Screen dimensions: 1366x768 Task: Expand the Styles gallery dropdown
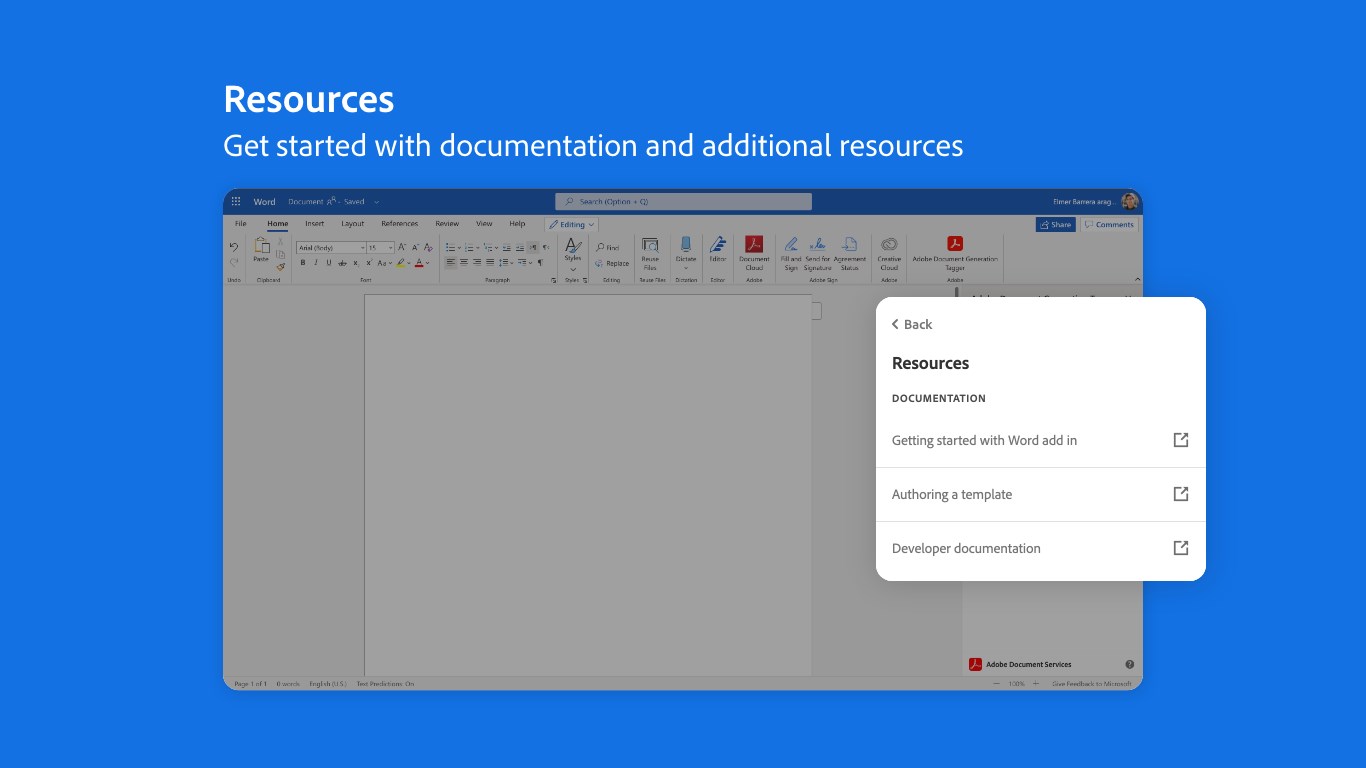click(x=573, y=269)
